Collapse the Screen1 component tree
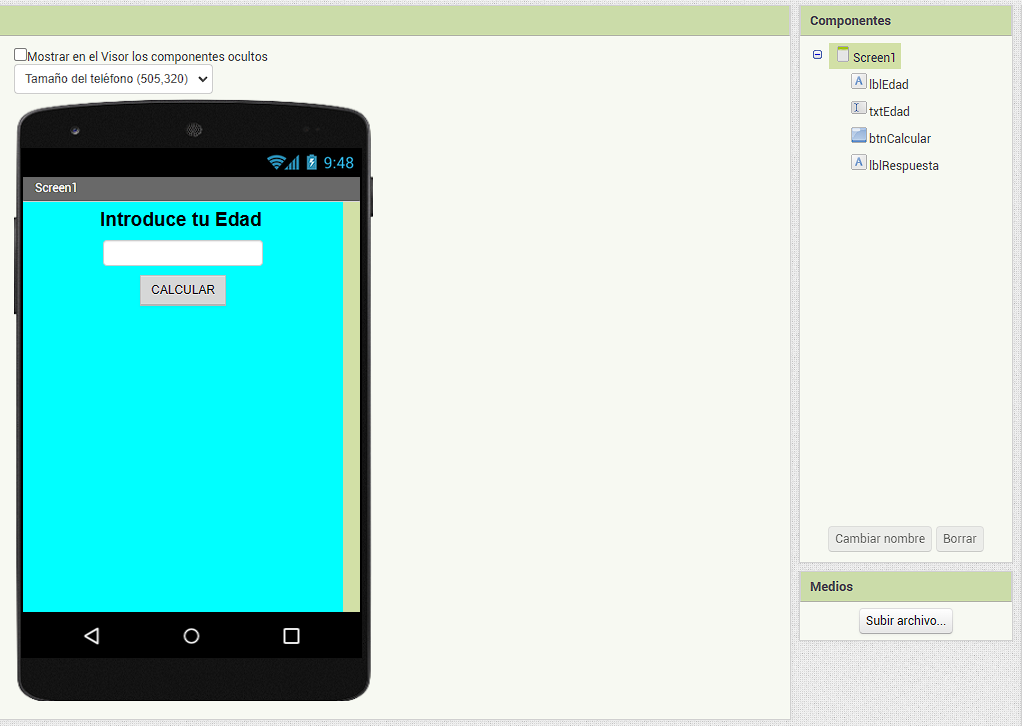The width and height of the screenshot is (1022, 726). click(x=818, y=55)
